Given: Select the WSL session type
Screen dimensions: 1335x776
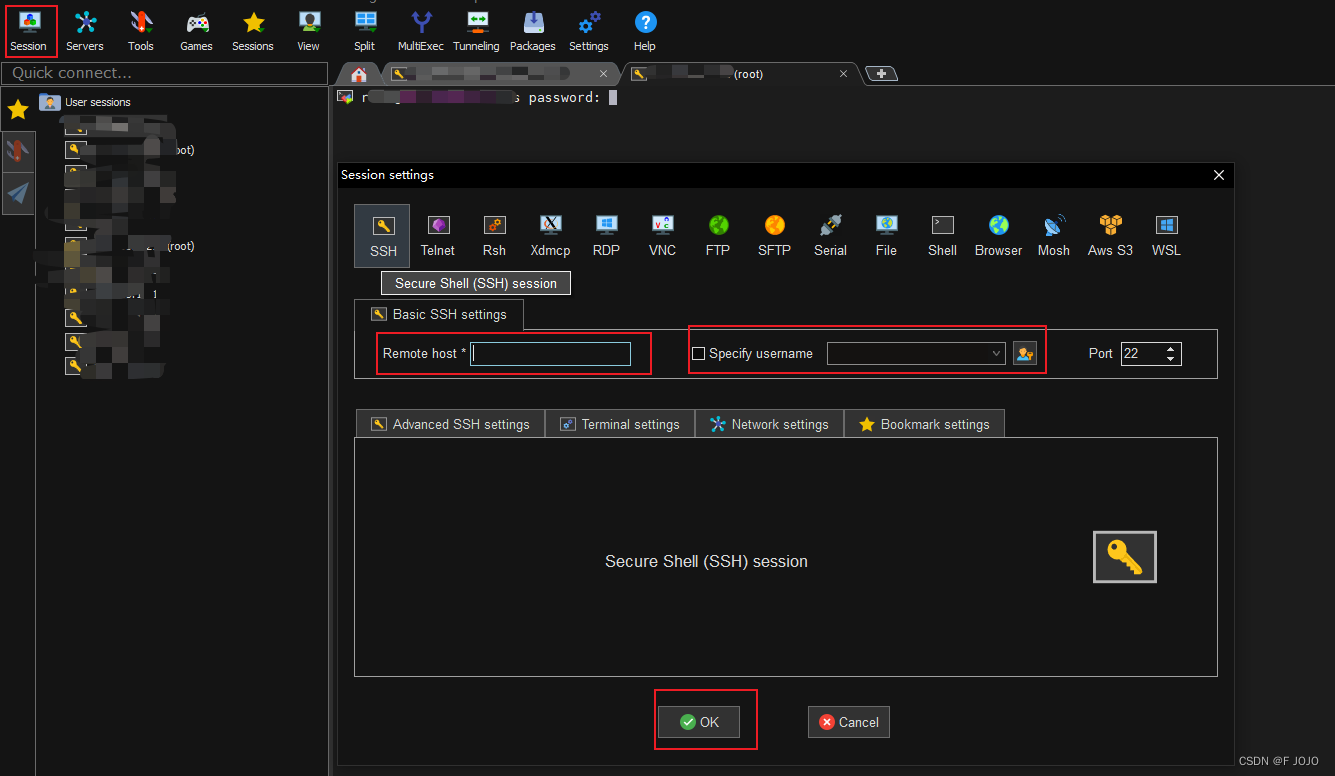Looking at the screenshot, I should pyautogui.click(x=1166, y=236).
